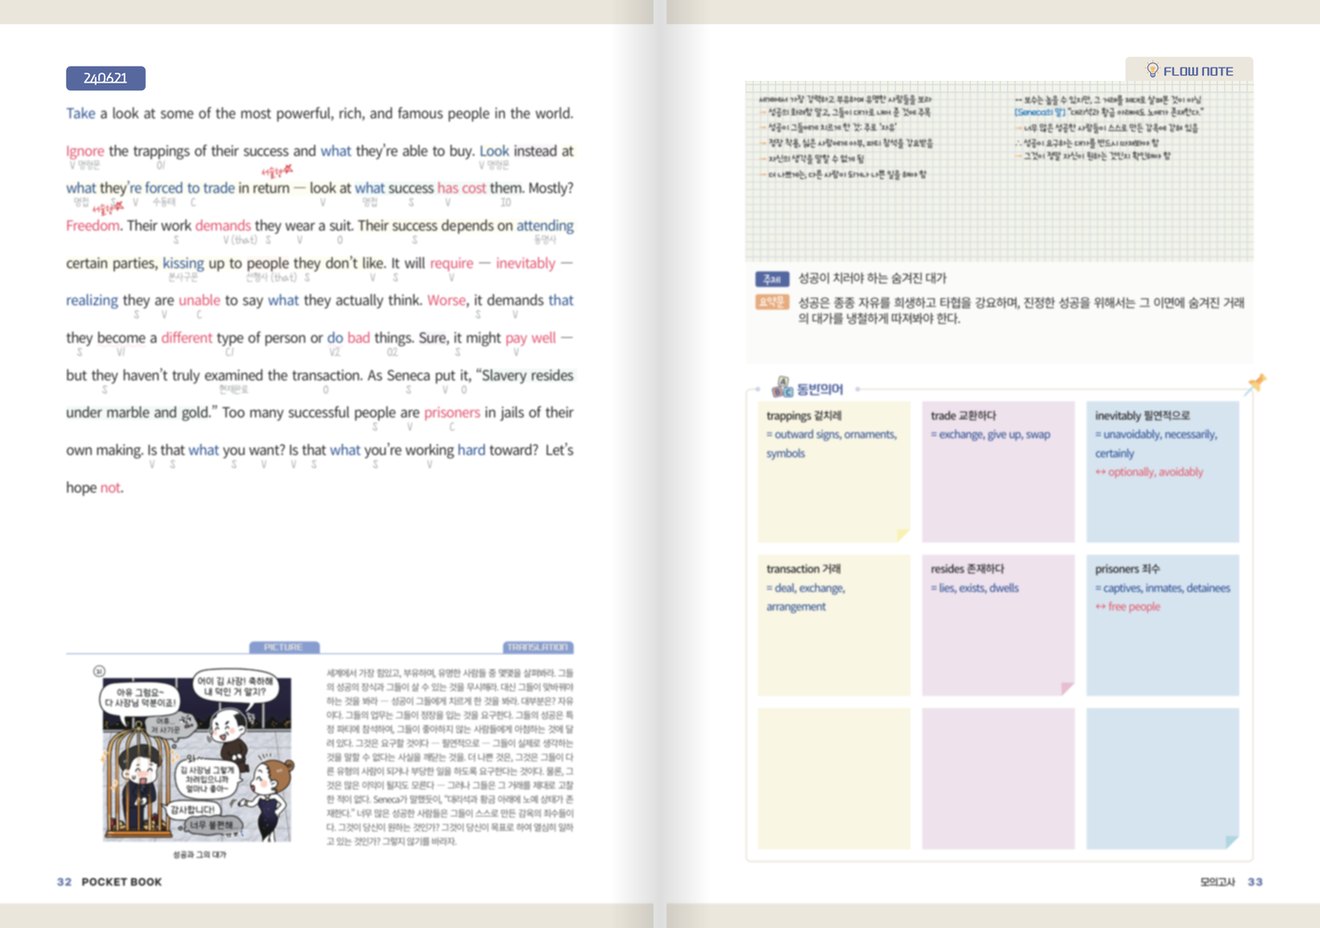Screen dimensions: 1320x928
Task: Click the page number 33
Action: pyautogui.click(x=1255, y=882)
